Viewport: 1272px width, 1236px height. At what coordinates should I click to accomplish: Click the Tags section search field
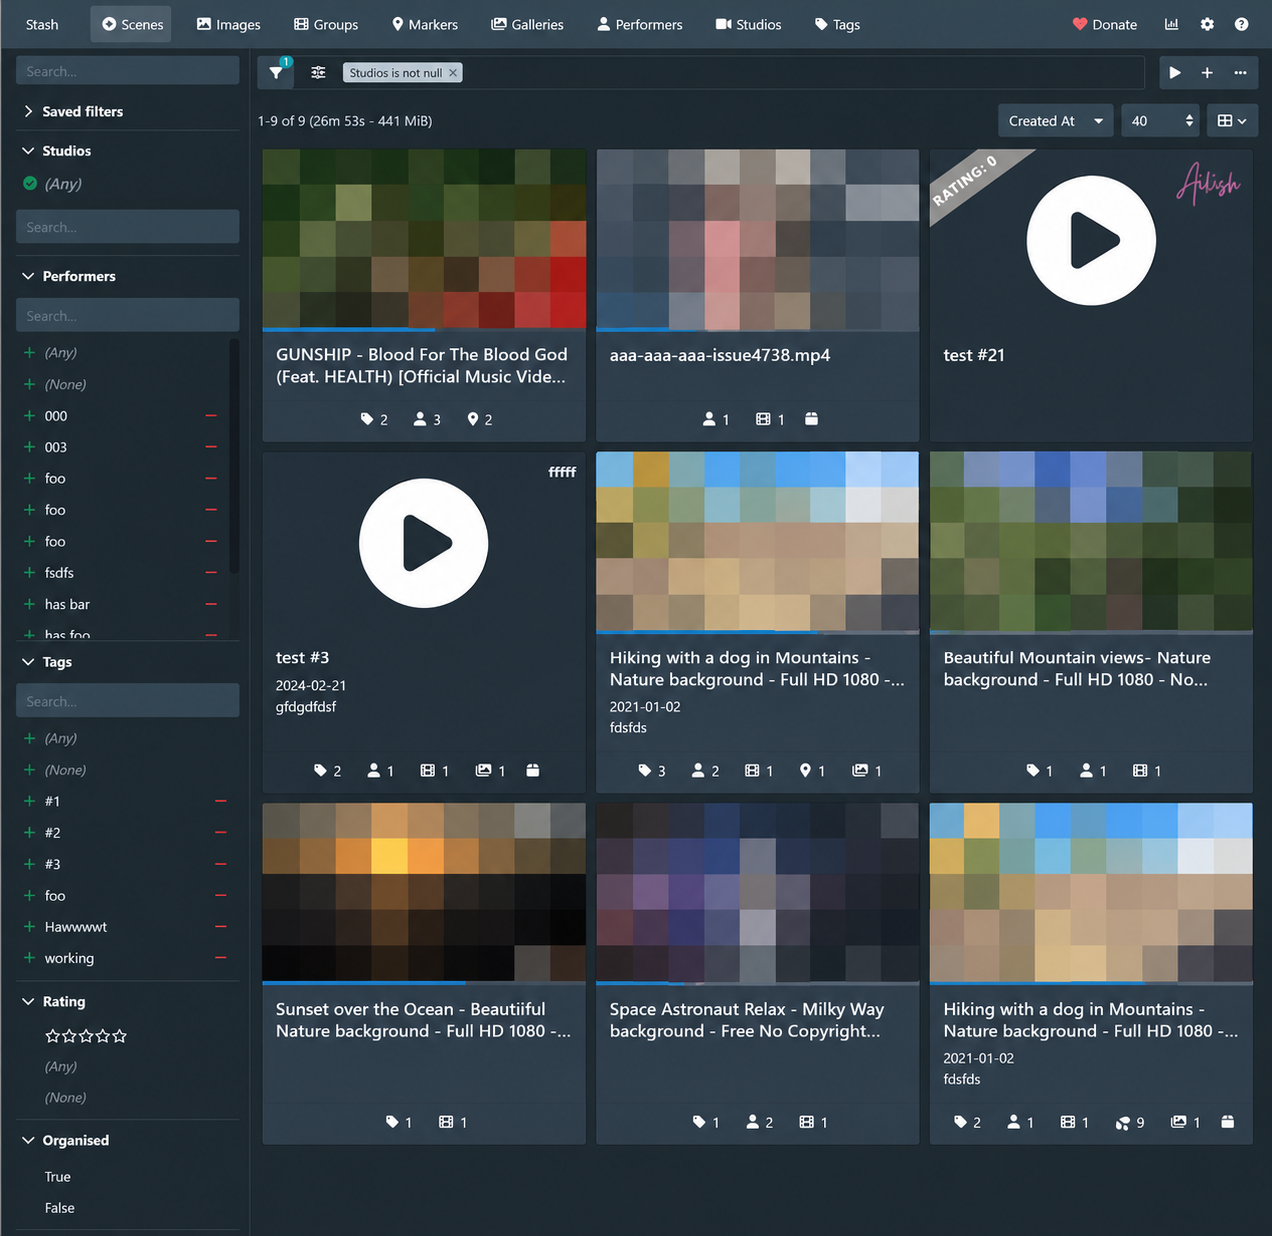[128, 701]
